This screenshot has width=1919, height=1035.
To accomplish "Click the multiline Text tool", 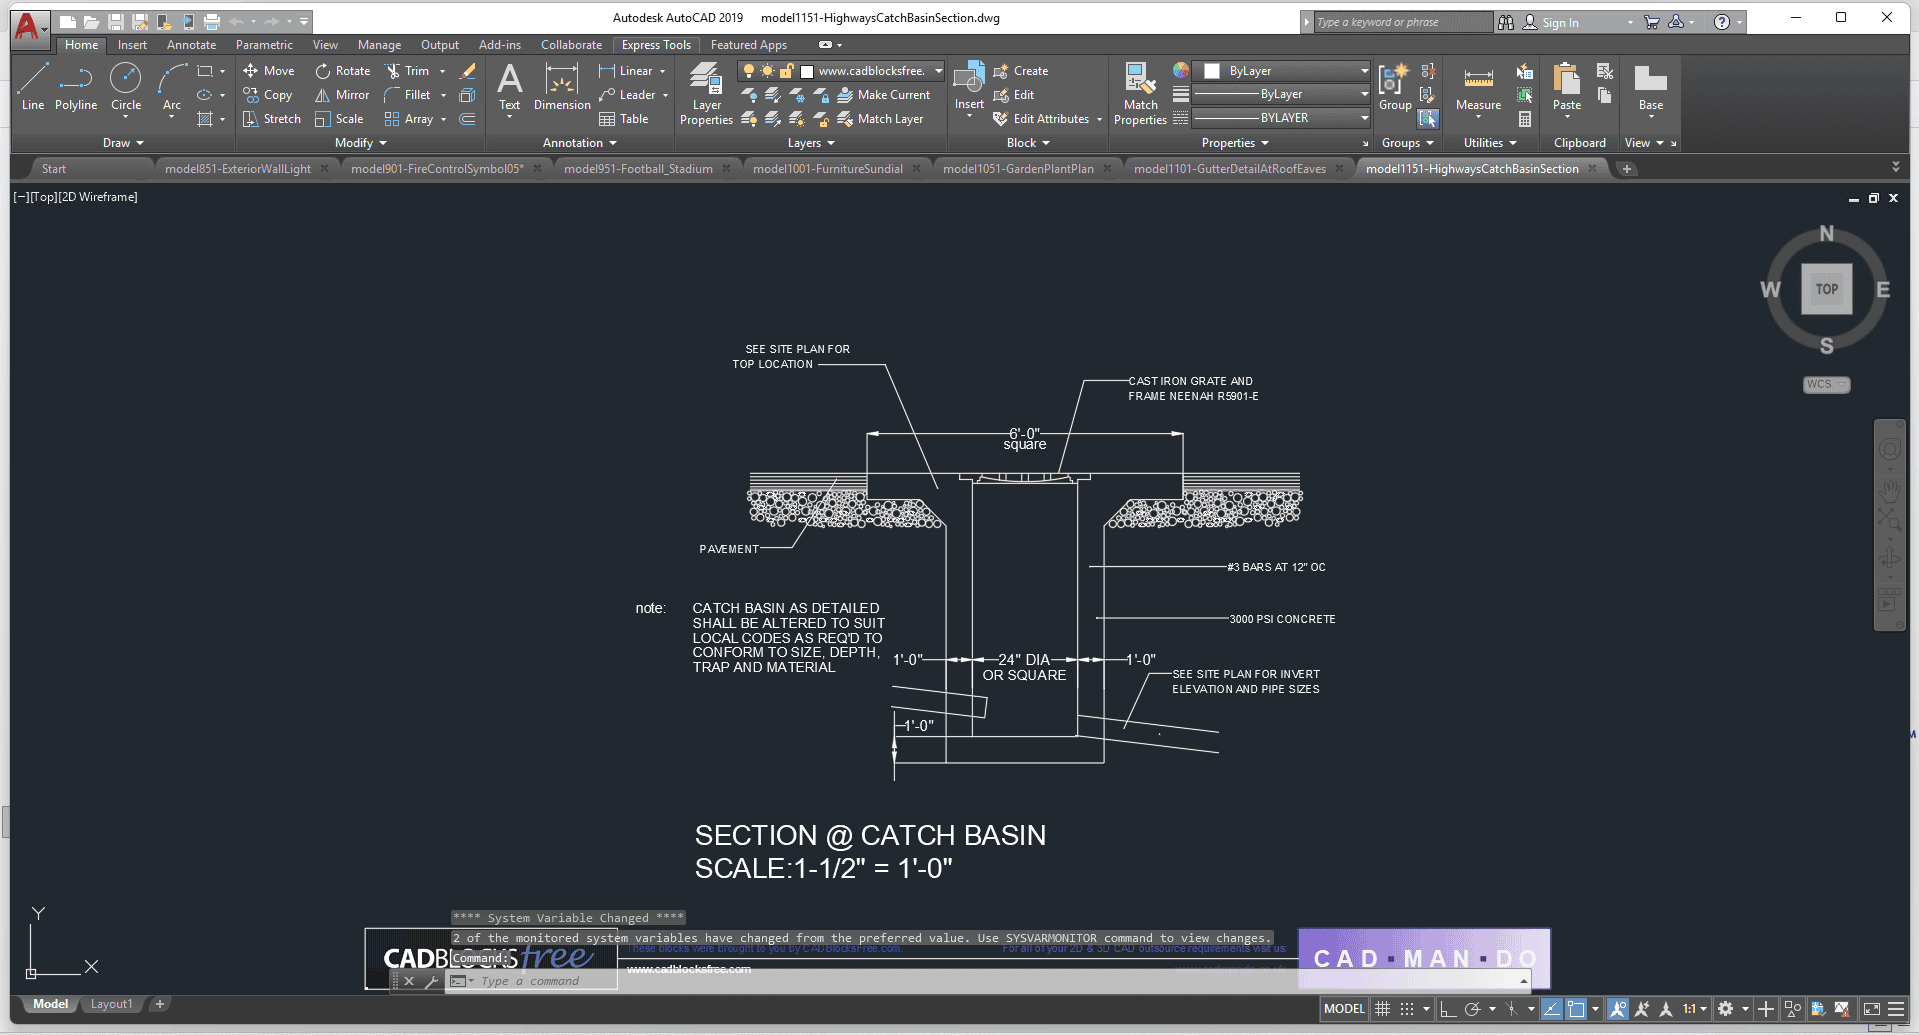I will (509, 86).
